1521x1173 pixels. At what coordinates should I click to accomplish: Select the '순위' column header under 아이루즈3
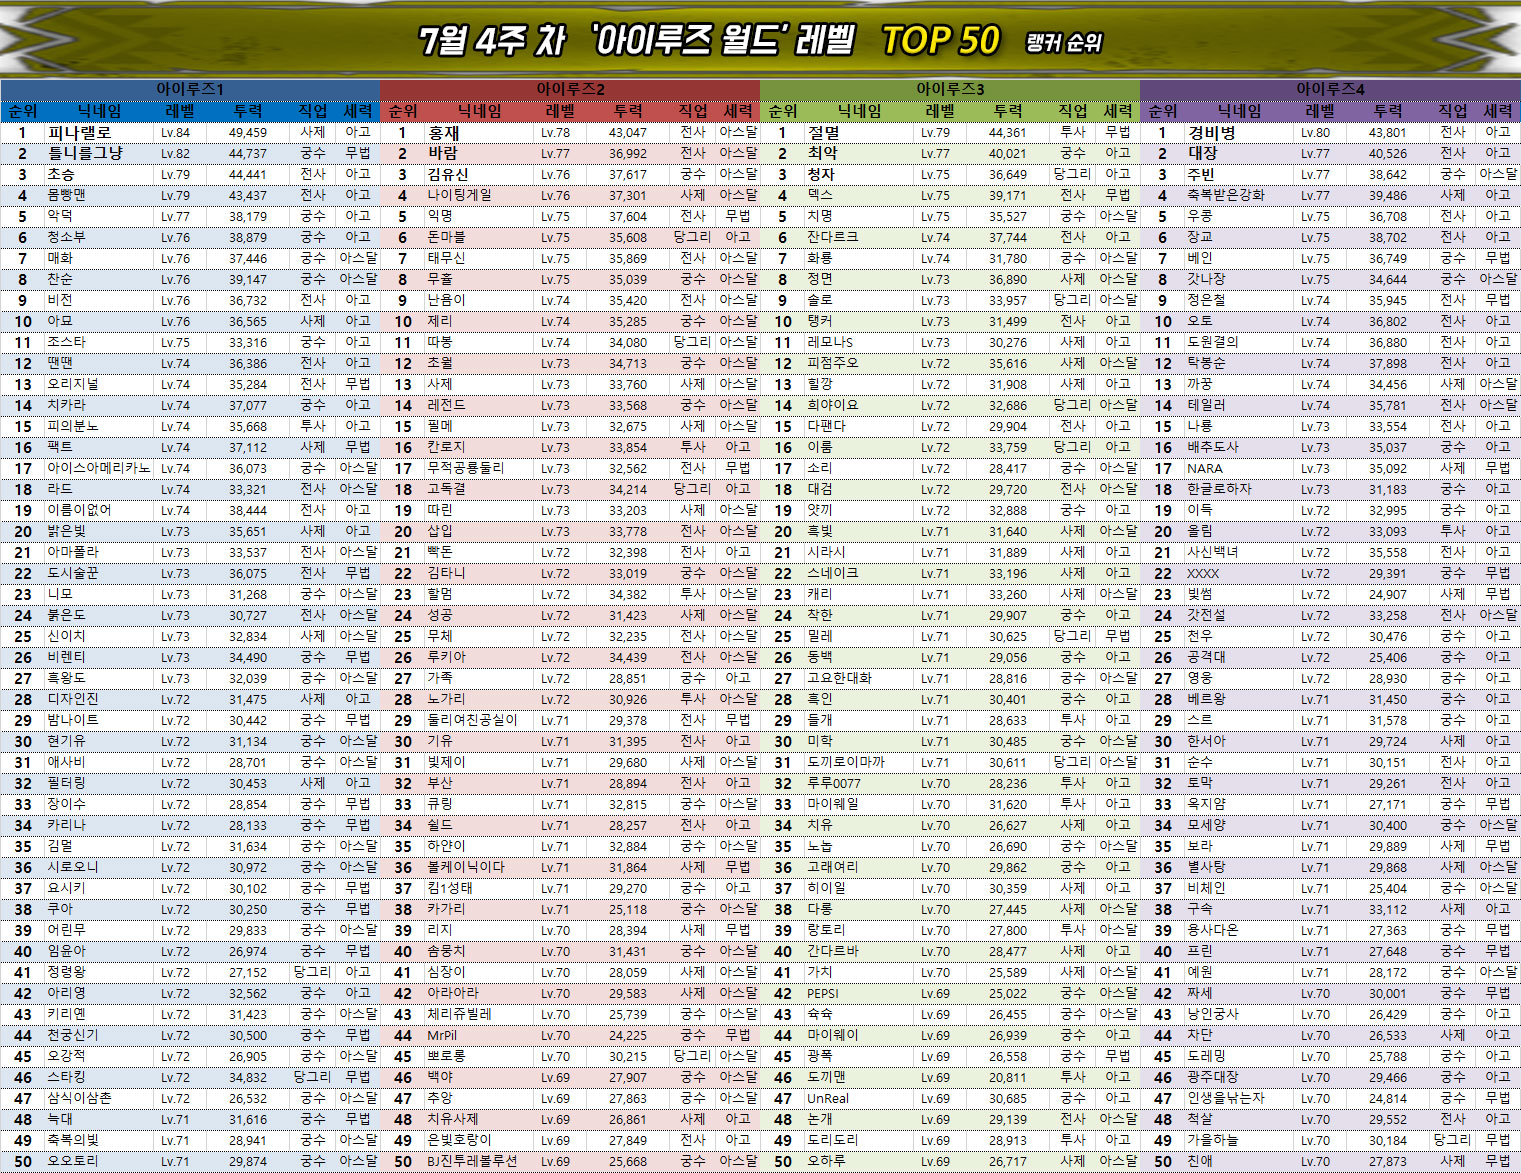tap(783, 111)
